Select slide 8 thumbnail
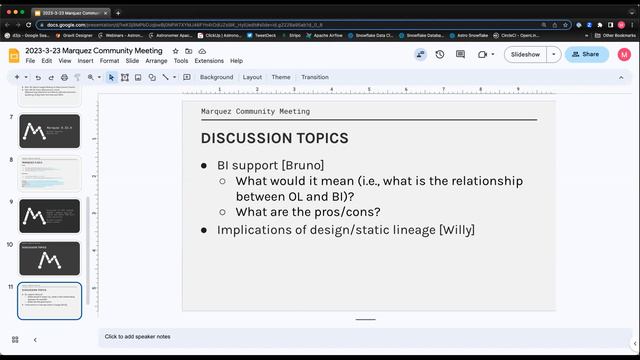This screenshot has height=360, width=640. pos(49,173)
